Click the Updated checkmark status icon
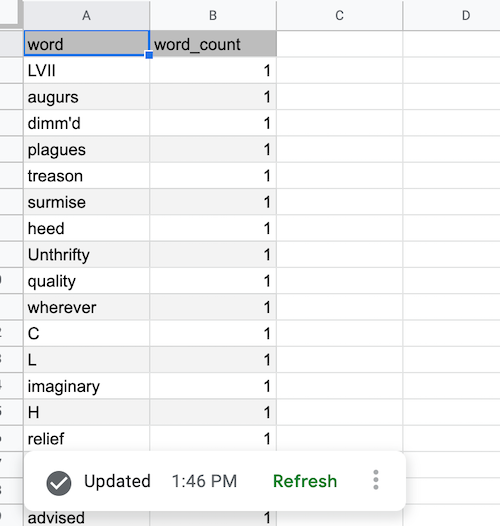Viewport: 500px width, 526px height. 59,483
